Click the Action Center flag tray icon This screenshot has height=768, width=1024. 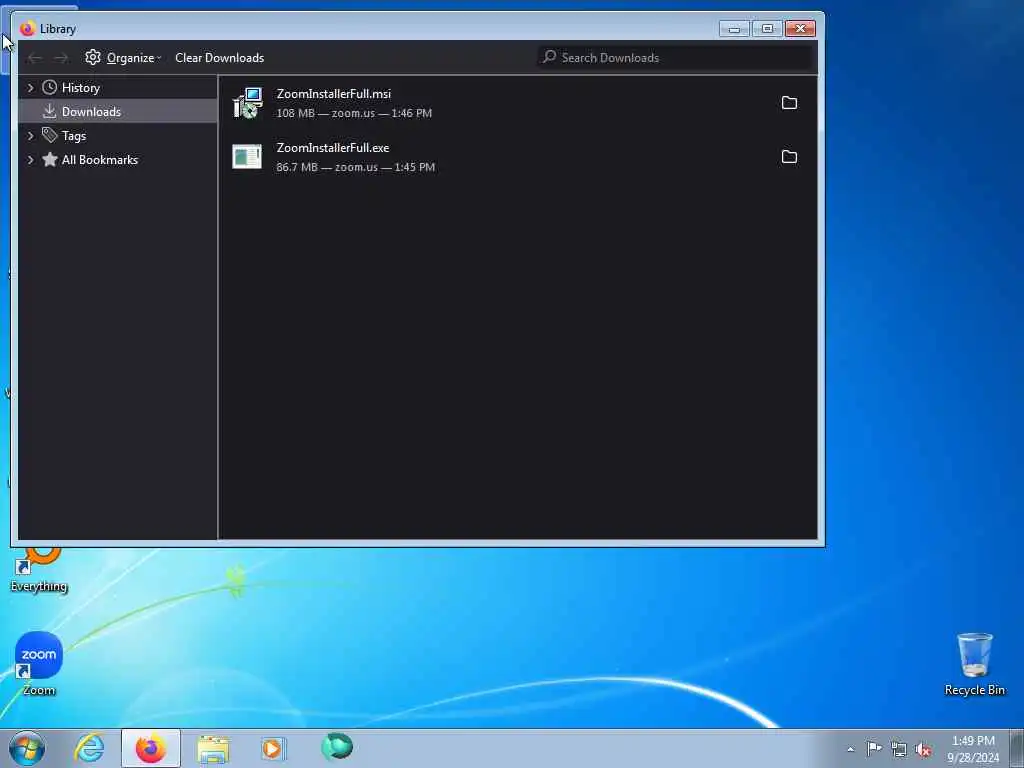click(874, 748)
